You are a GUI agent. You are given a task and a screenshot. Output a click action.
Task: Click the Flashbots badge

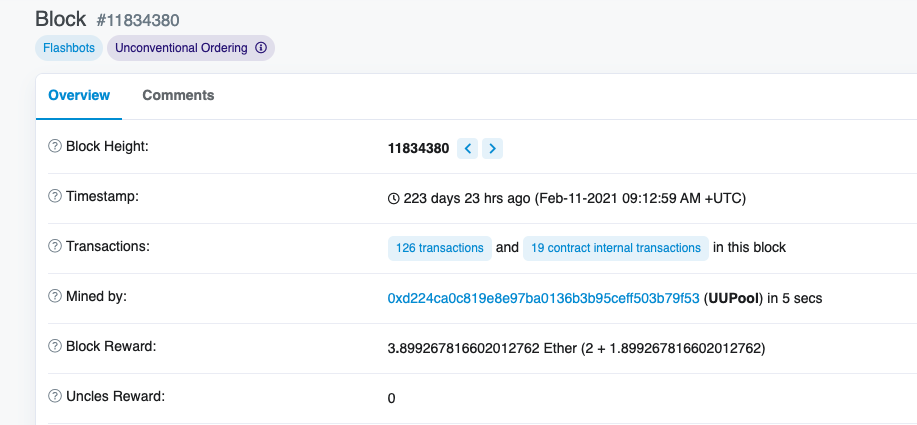click(x=68, y=47)
